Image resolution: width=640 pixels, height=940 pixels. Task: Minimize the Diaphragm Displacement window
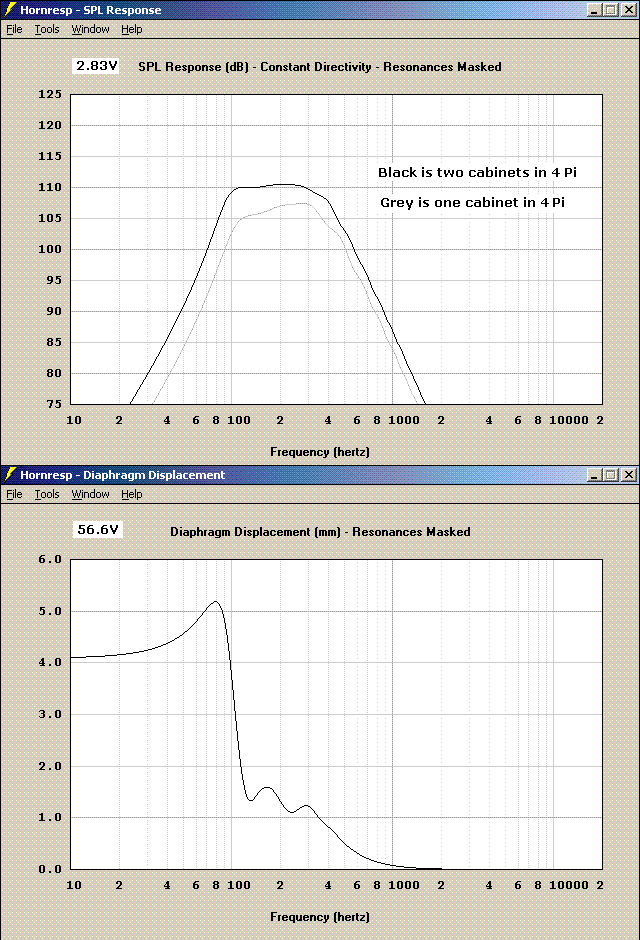pyautogui.click(x=594, y=475)
